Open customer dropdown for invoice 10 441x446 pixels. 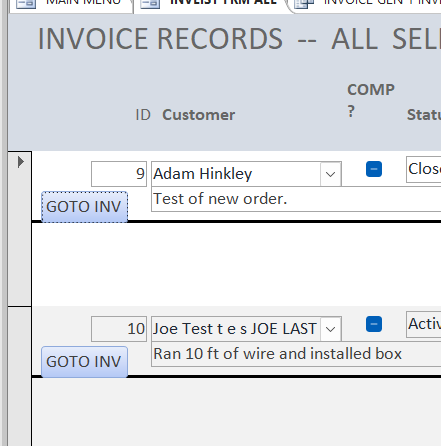click(330, 329)
